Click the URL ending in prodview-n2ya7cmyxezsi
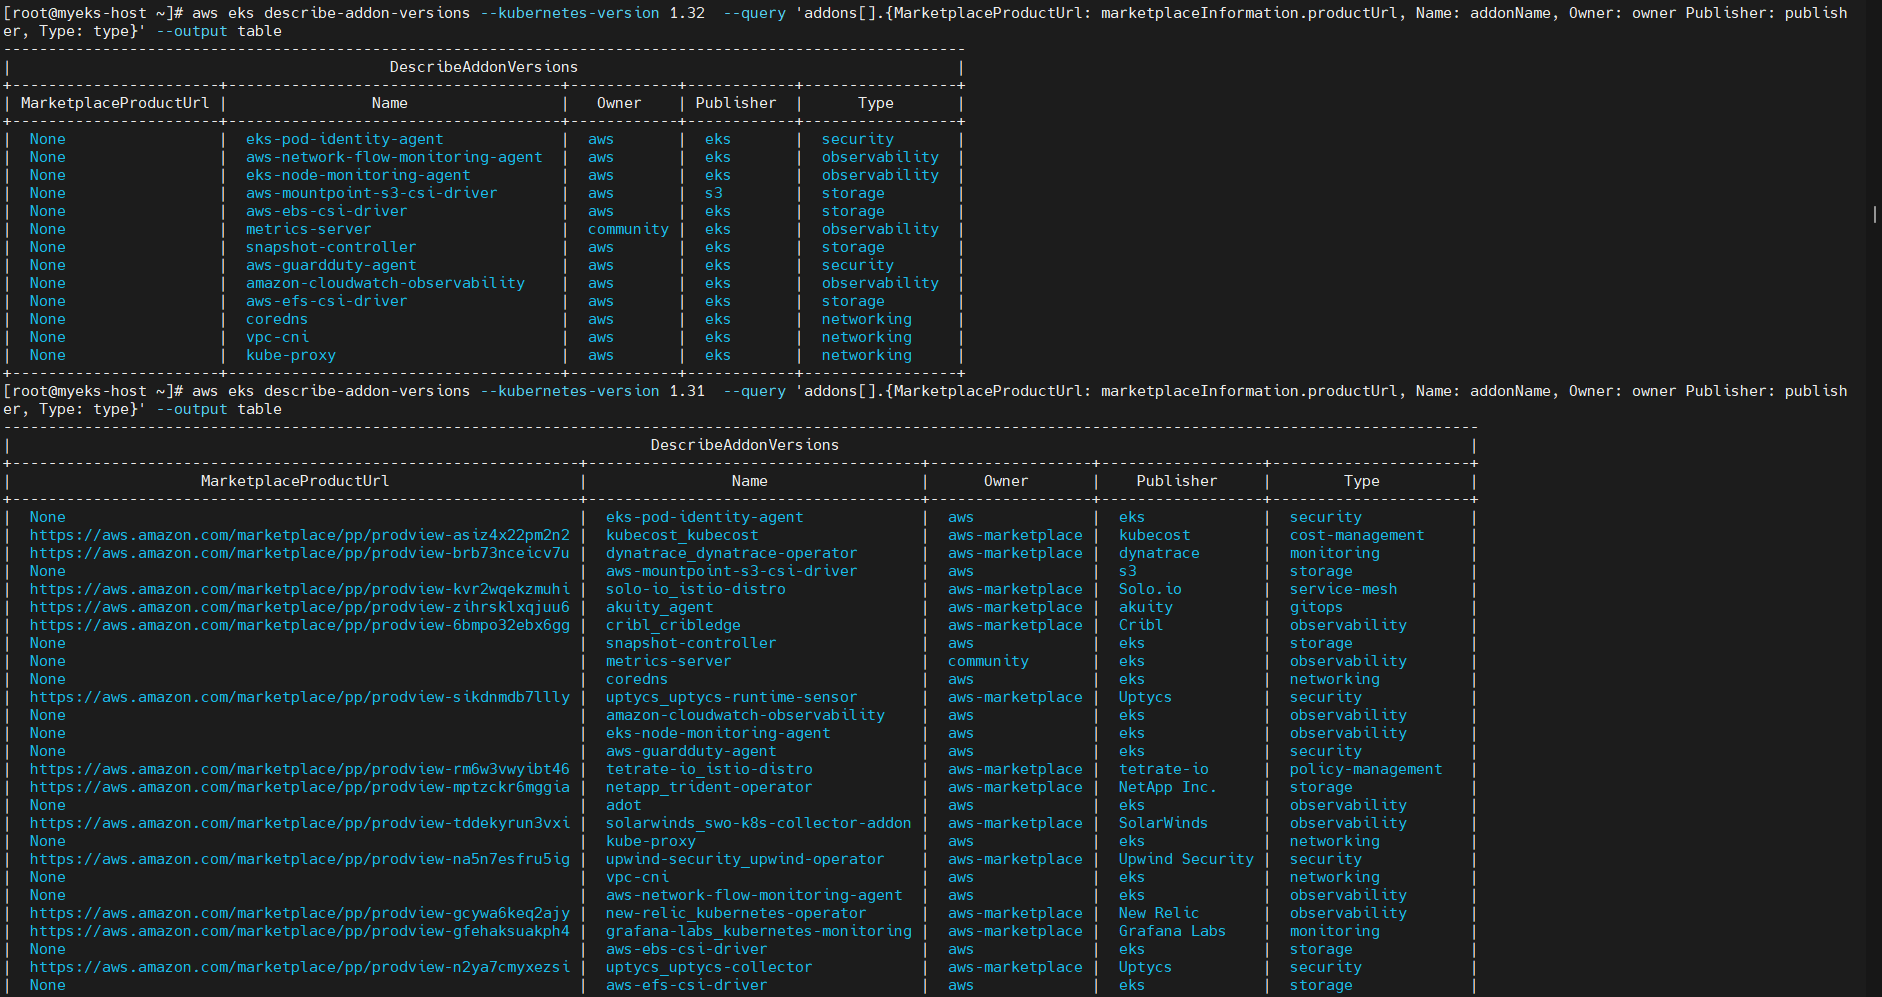 299,967
